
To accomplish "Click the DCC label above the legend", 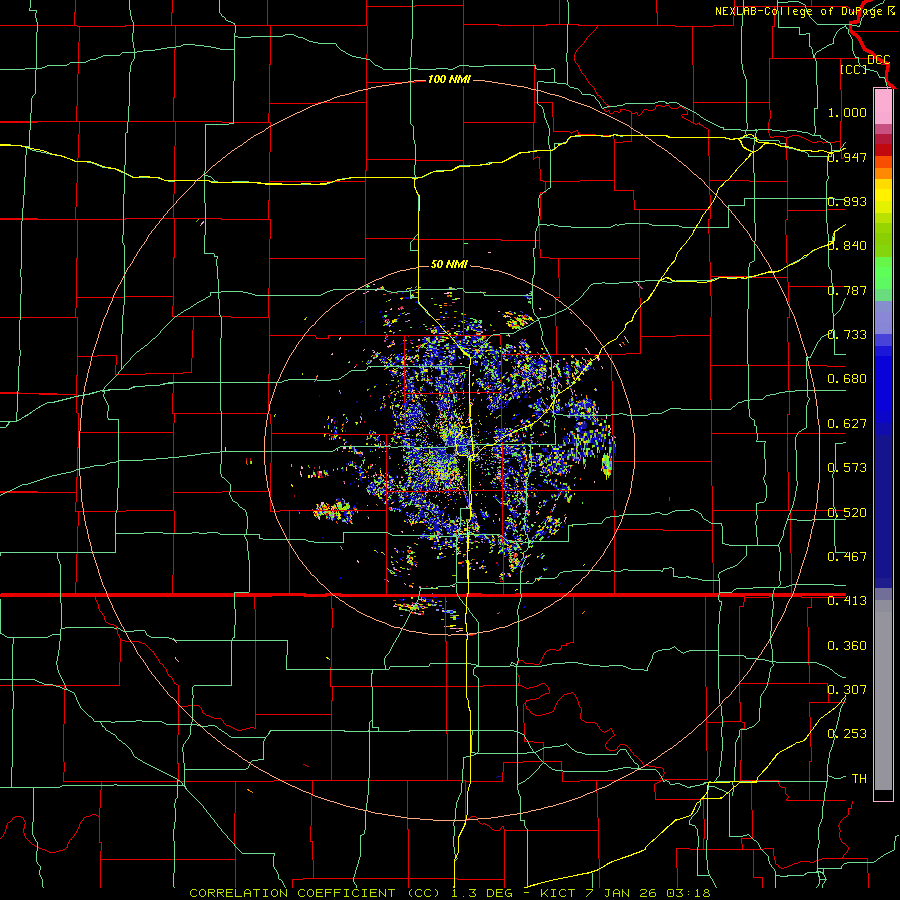I will pyautogui.click(x=879, y=60).
